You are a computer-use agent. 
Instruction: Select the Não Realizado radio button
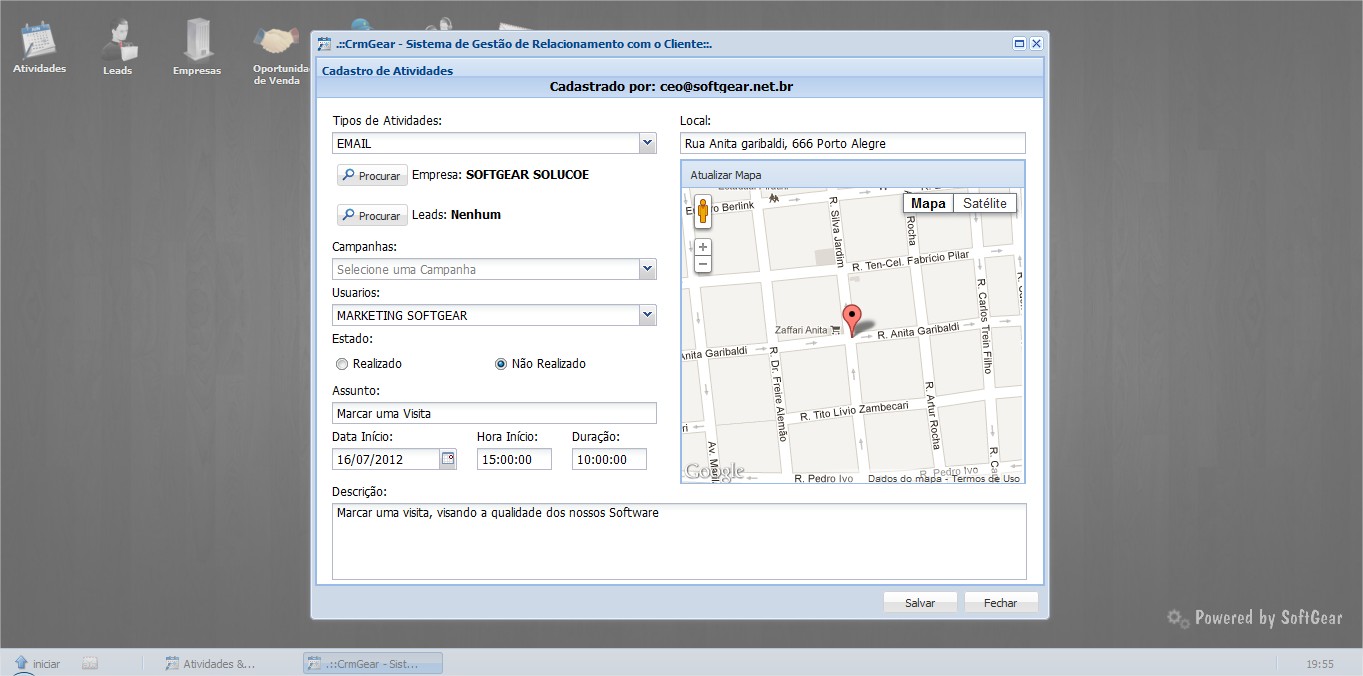click(x=501, y=364)
